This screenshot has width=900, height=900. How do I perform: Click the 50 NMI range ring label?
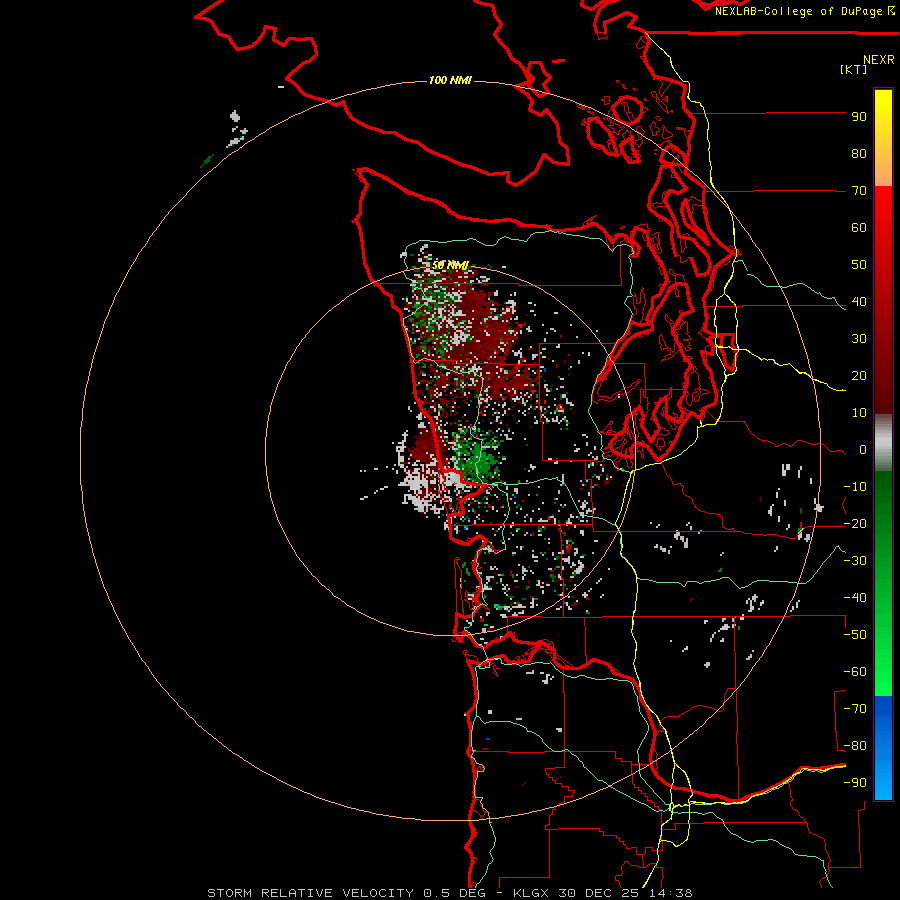450,265
